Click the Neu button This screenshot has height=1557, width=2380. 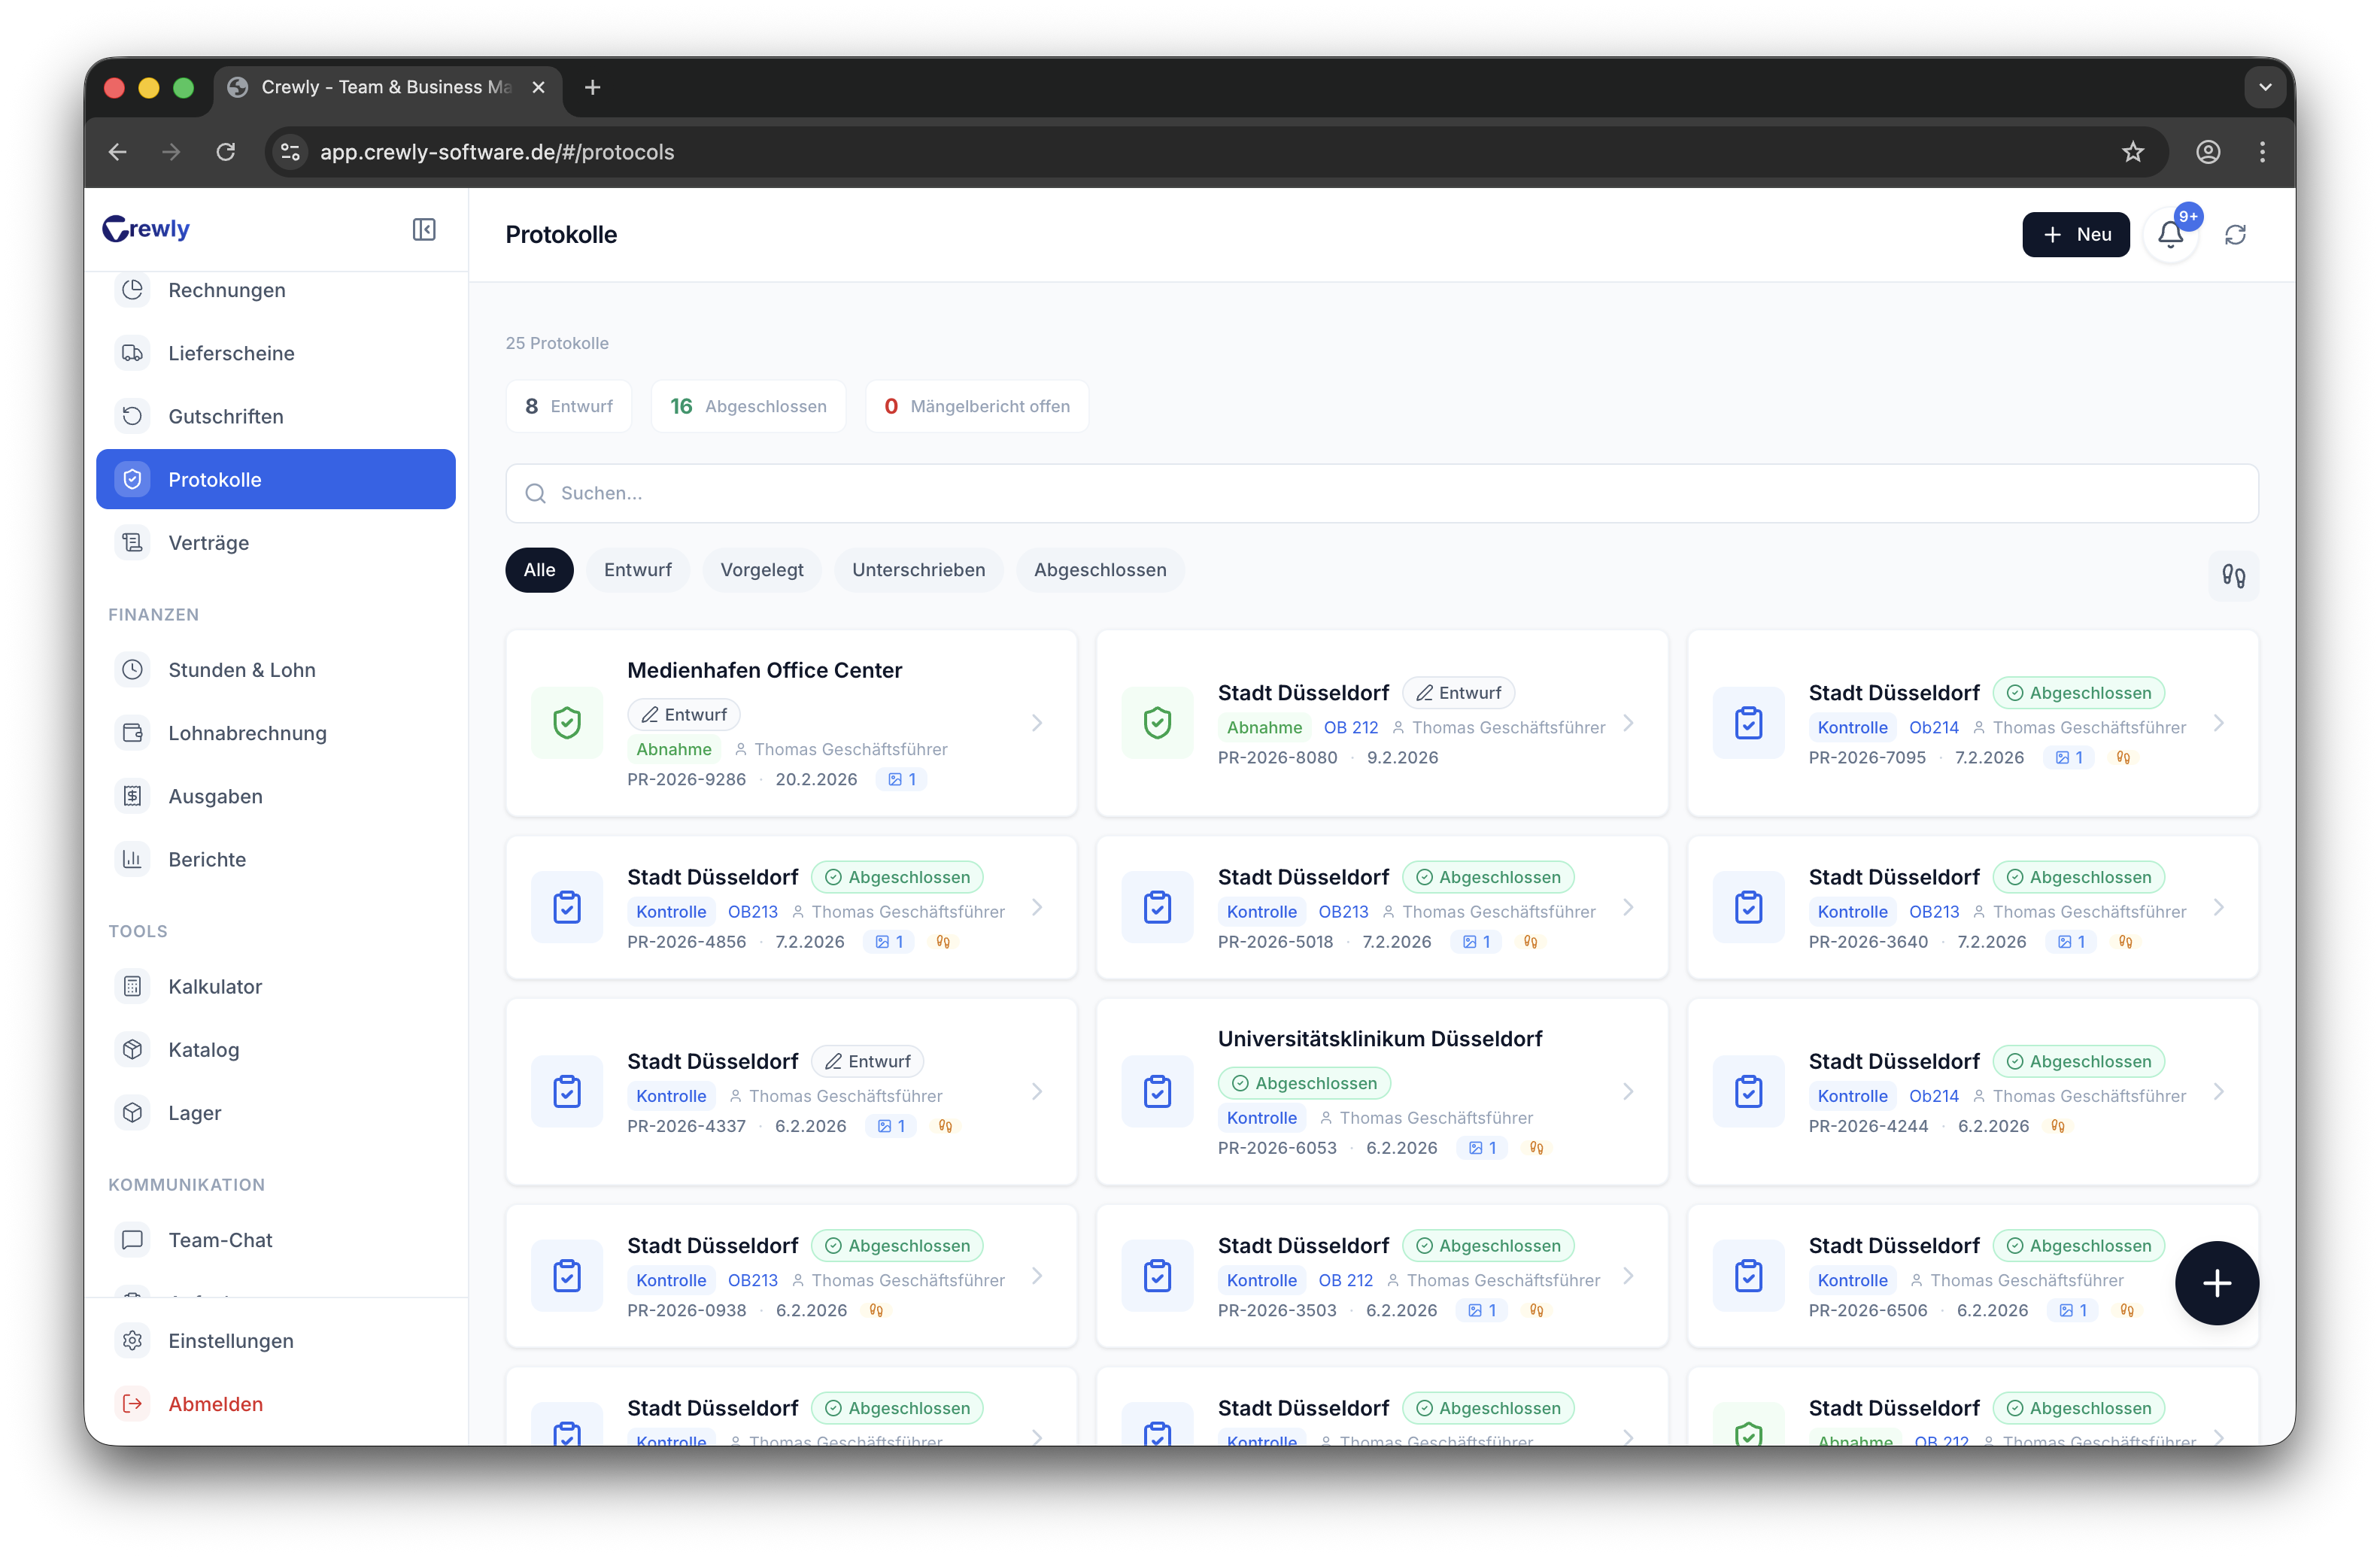coord(2075,235)
